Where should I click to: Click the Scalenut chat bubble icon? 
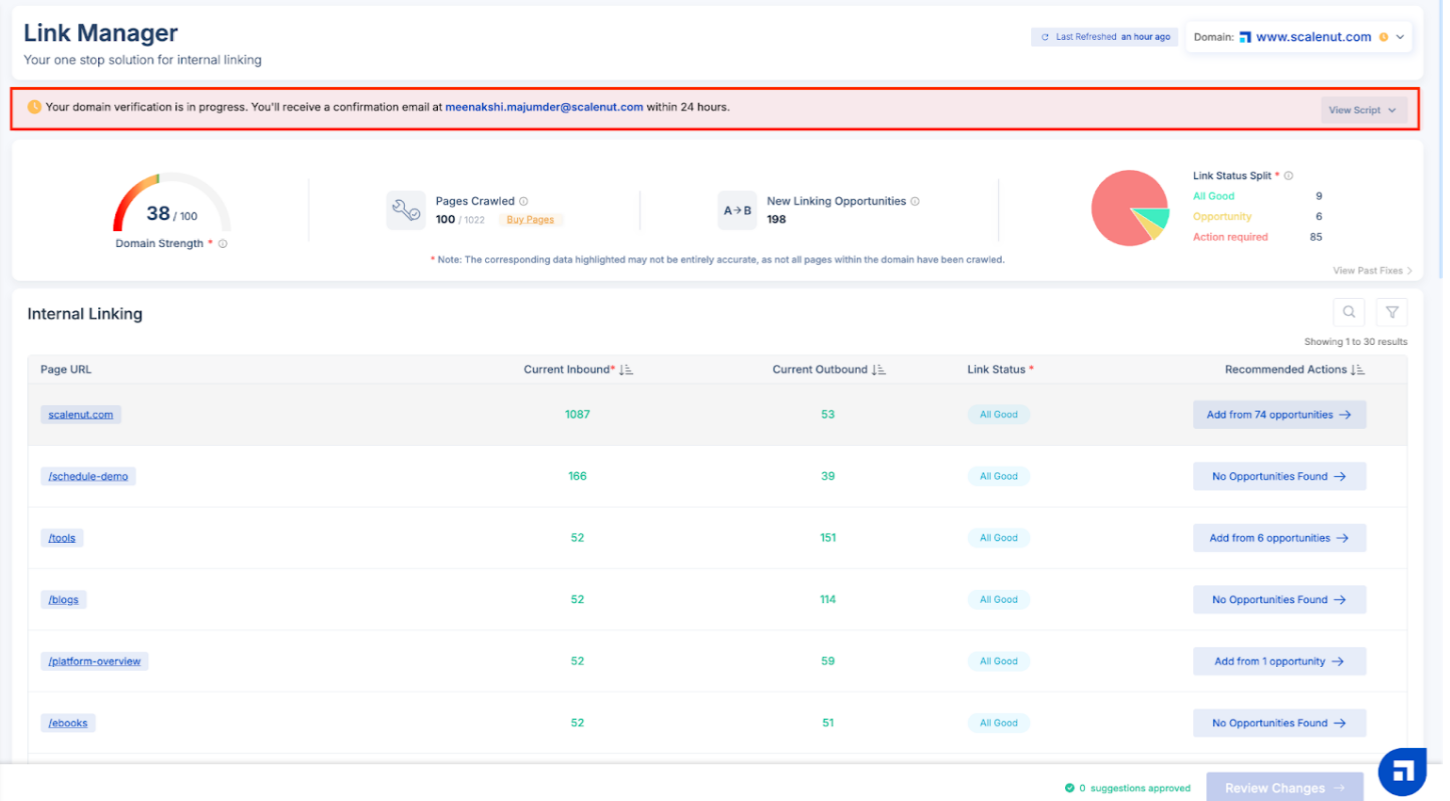[1402, 771]
